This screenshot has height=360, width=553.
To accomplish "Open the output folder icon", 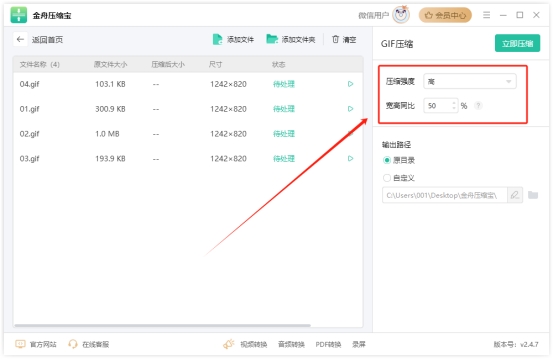I will click(x=533, y=195).
